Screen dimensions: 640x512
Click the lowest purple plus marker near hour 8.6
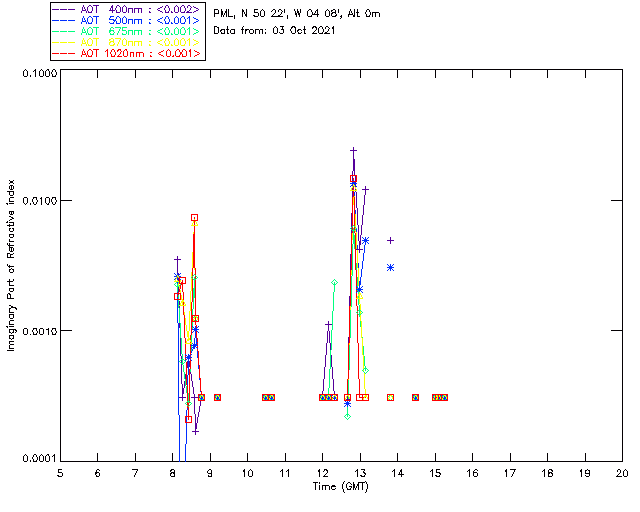coord(196,432)
